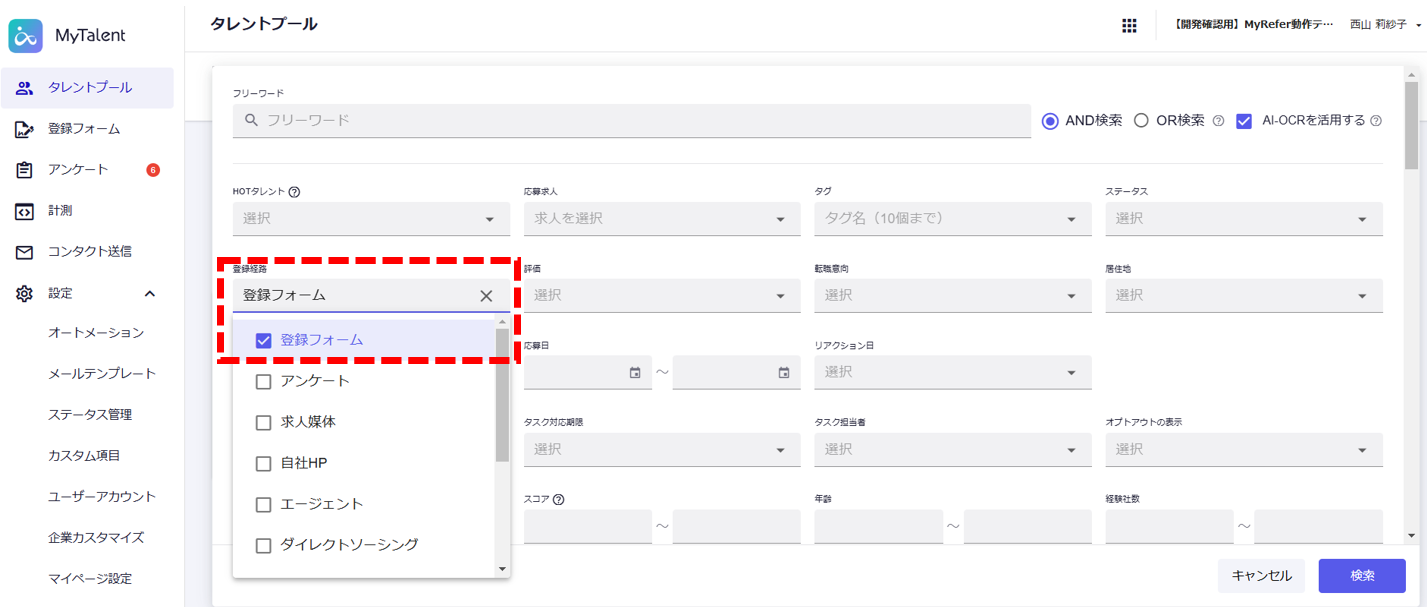
Task: Check the アンケート option in list
Action: (264, 381)
